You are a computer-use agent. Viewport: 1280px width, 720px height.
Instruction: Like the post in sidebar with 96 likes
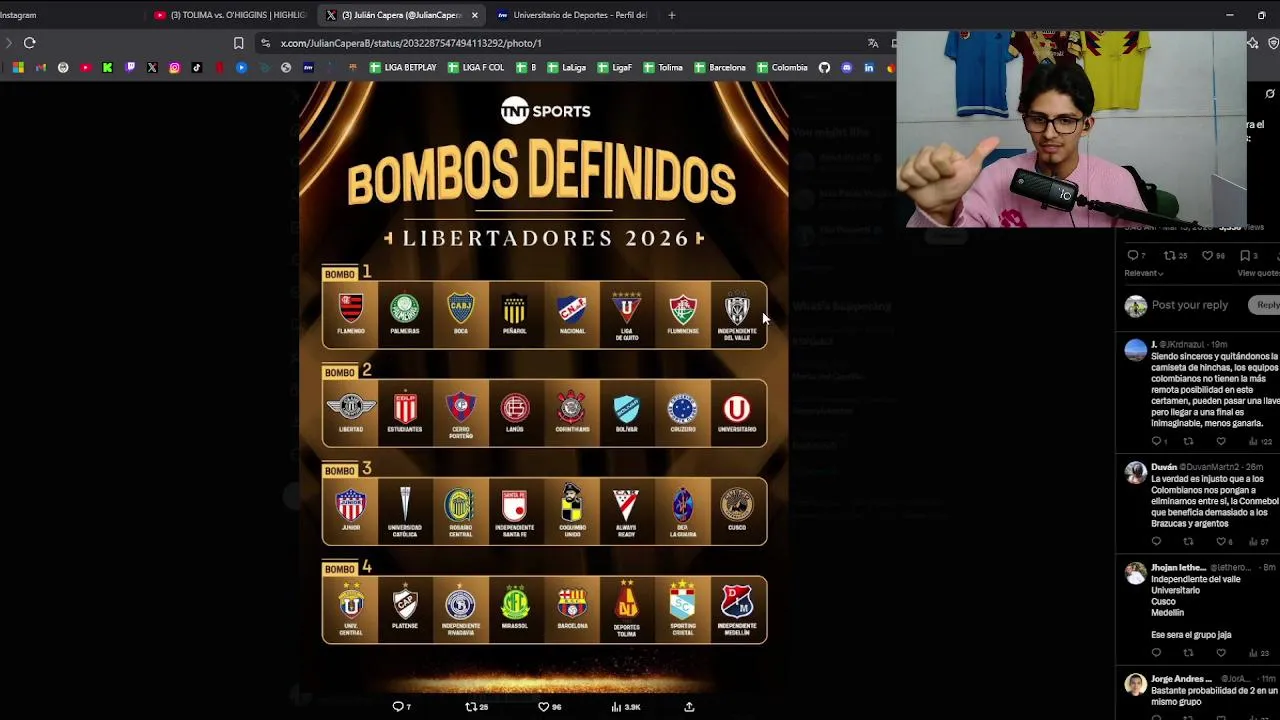click(x=1208, y=256)
